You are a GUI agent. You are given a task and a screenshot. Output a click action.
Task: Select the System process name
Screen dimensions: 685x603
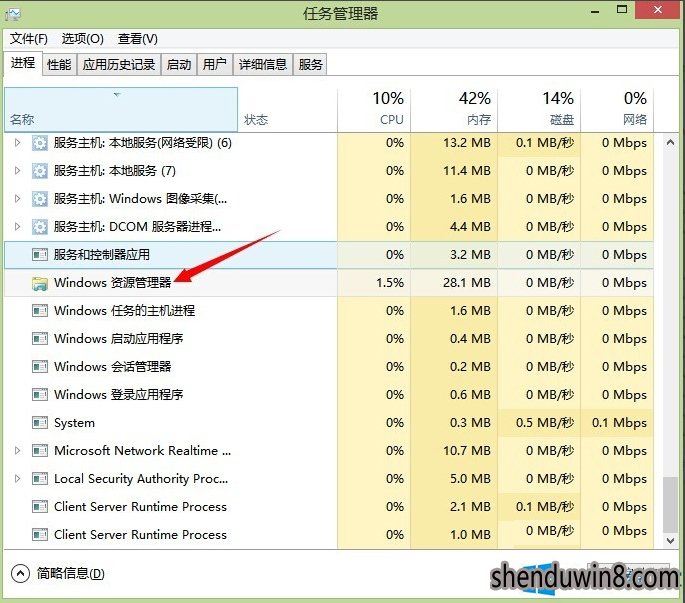(74, 423)
